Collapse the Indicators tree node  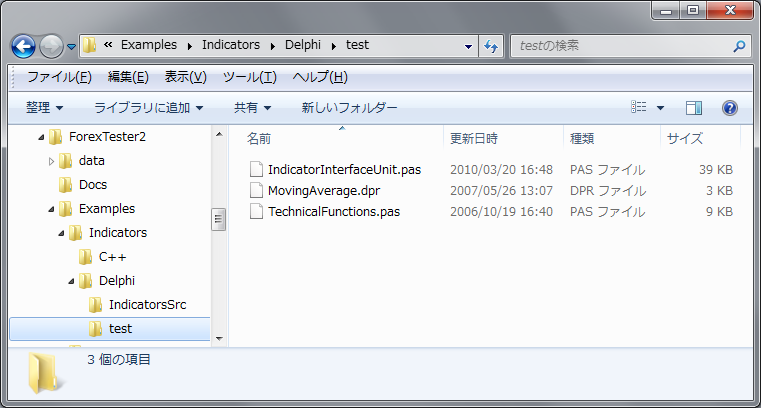click(61, 233)
